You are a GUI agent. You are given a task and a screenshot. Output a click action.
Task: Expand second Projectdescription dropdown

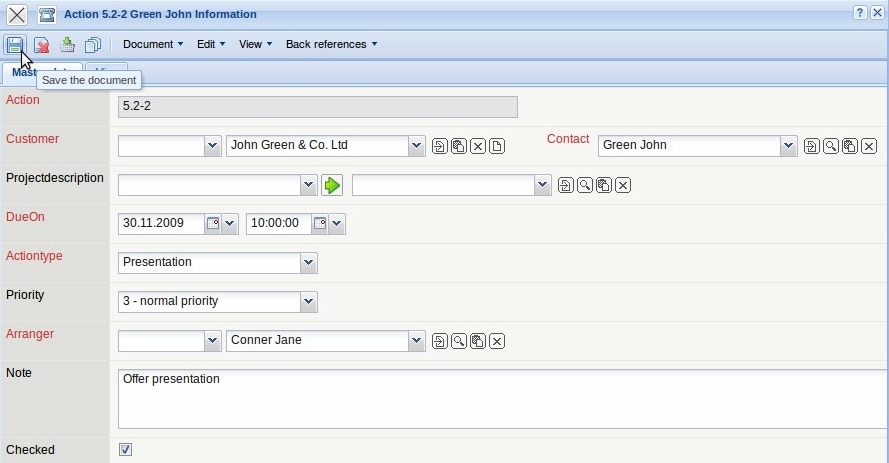coord(543,185)
